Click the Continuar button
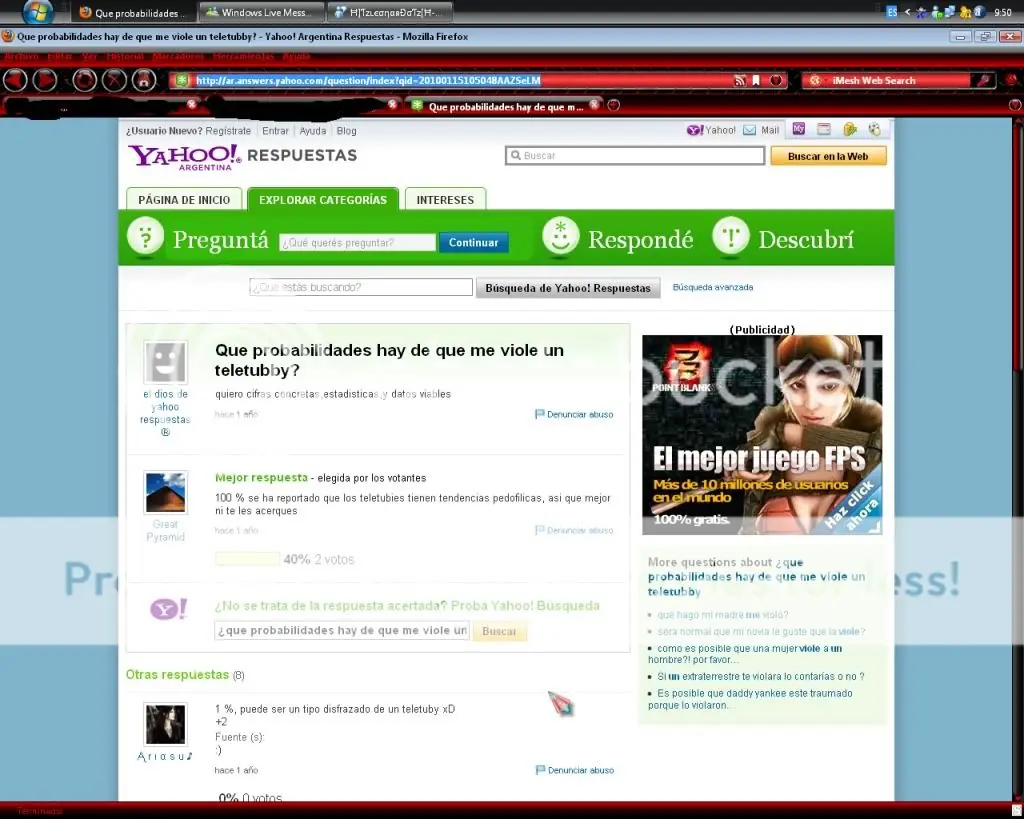Screen dimensions: 1024x819 (473, 242)
